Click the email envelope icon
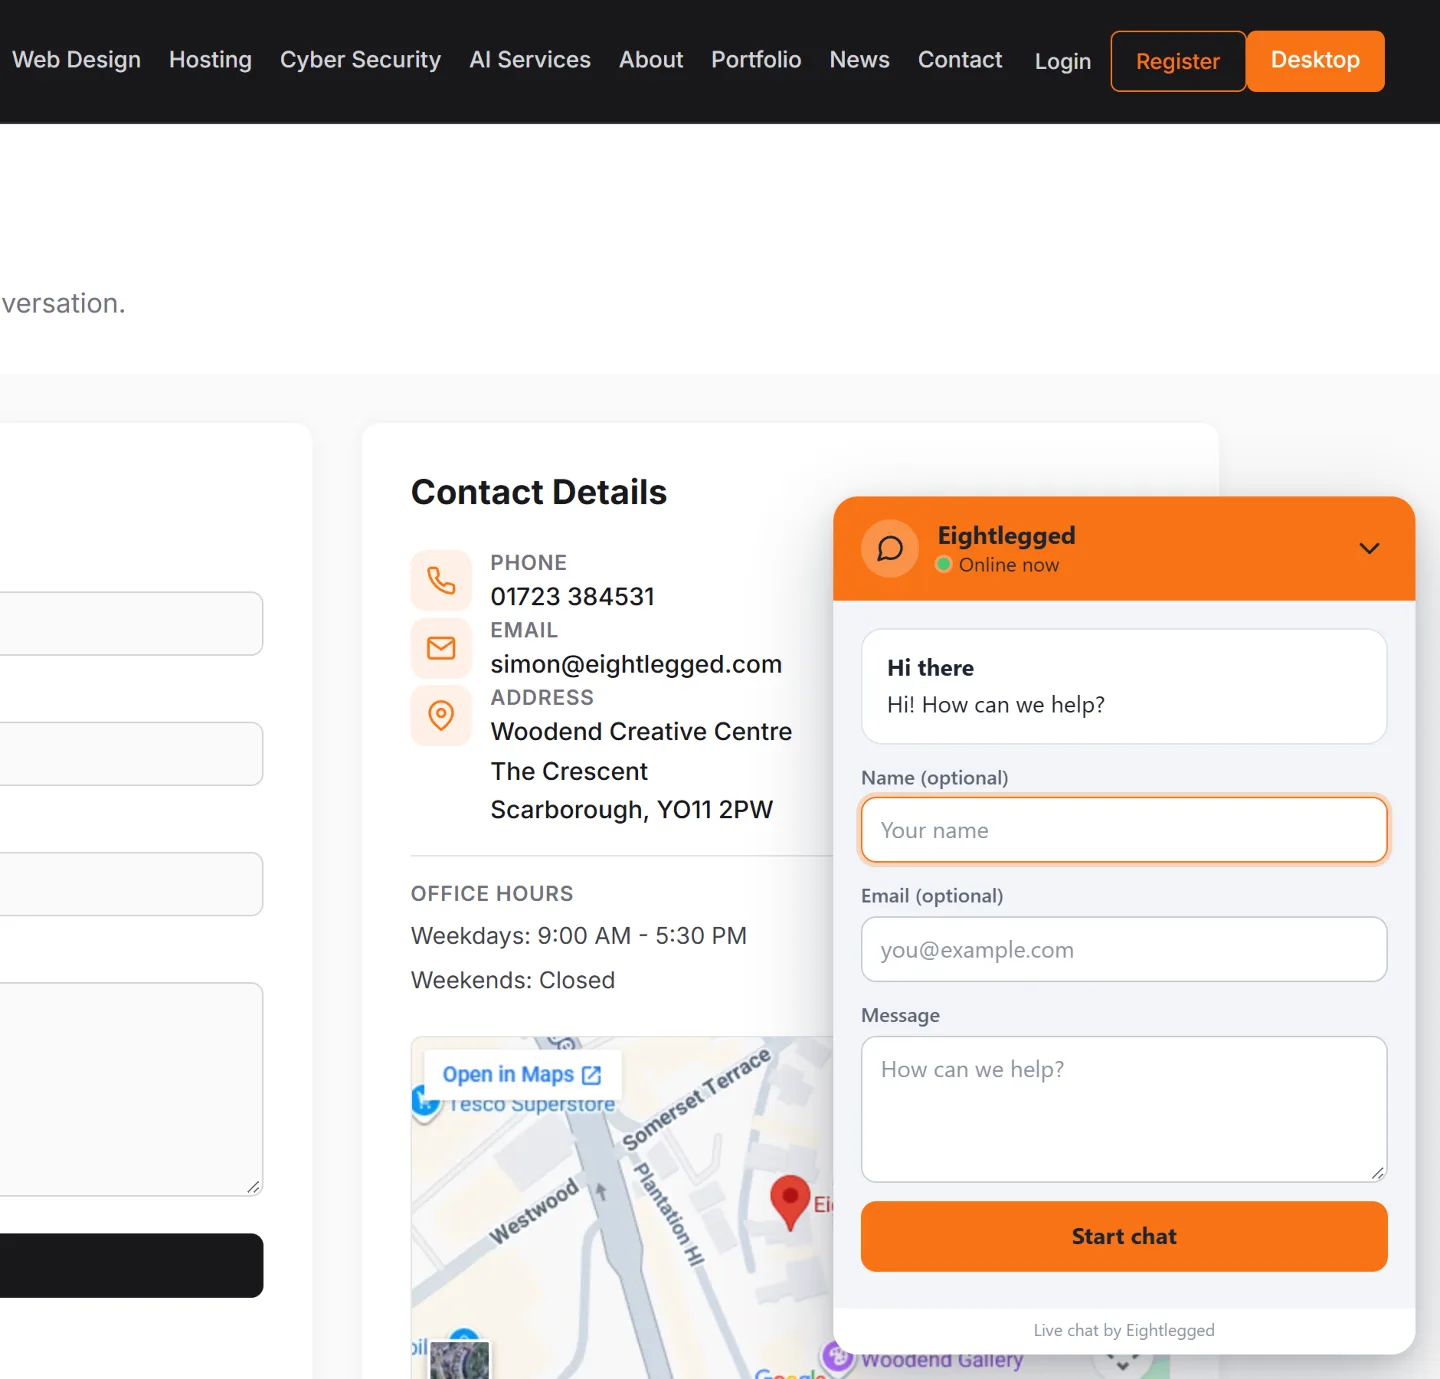 point(441,648)
